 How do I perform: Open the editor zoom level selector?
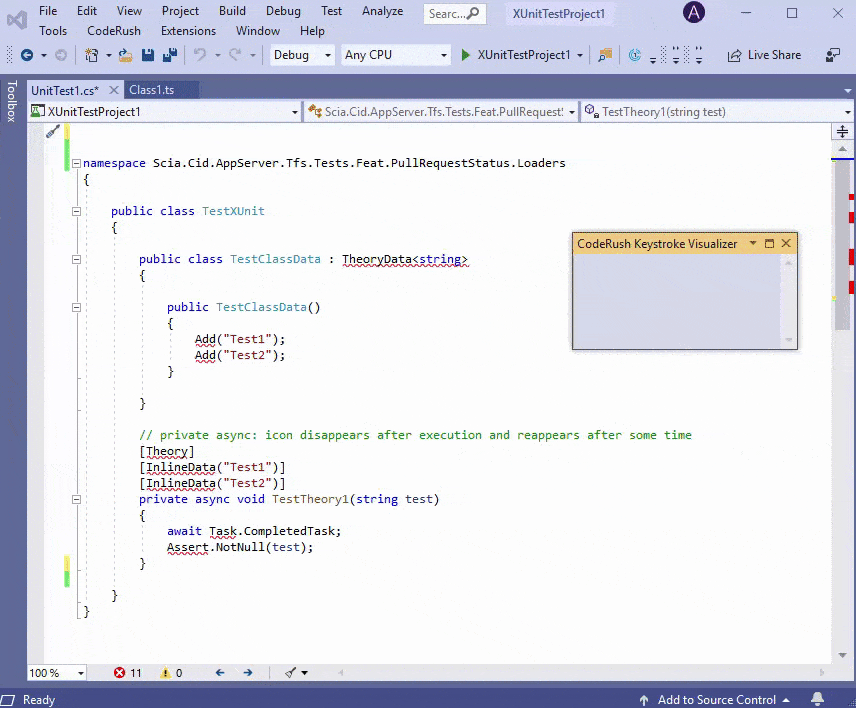coord(55,672)
